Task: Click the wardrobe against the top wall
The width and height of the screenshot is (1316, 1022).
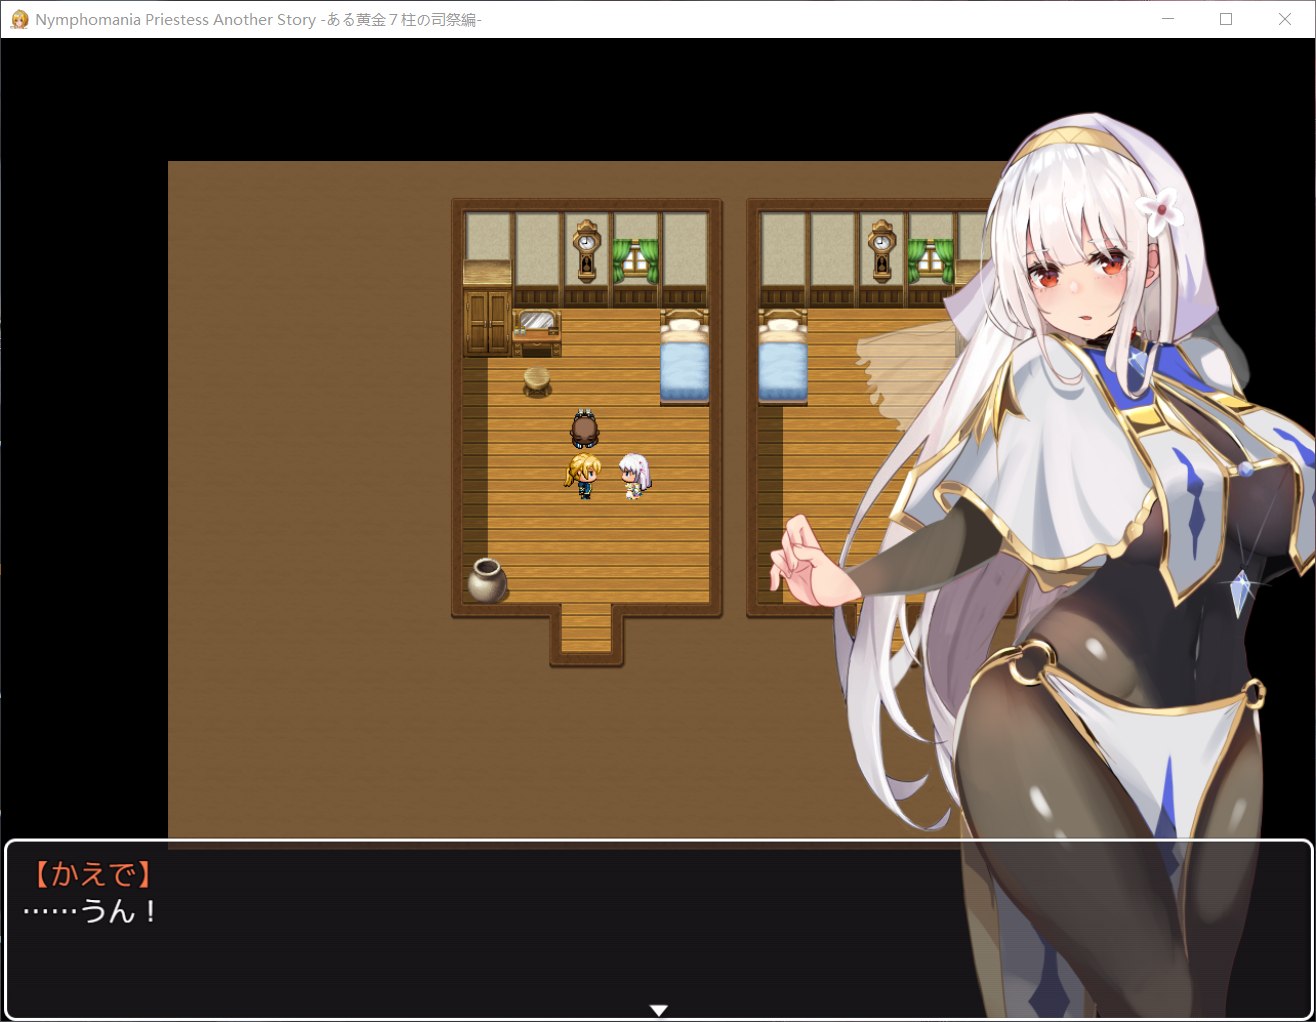Action: click(487, 323)
